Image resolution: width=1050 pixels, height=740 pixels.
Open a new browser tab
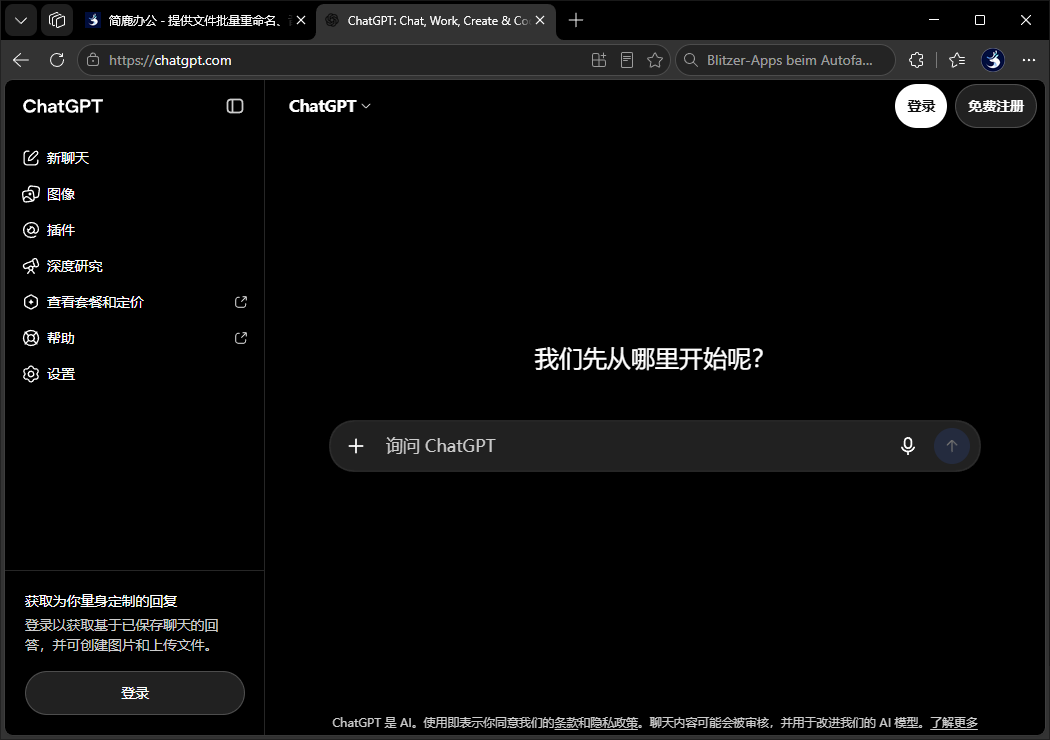coord(576,21)
